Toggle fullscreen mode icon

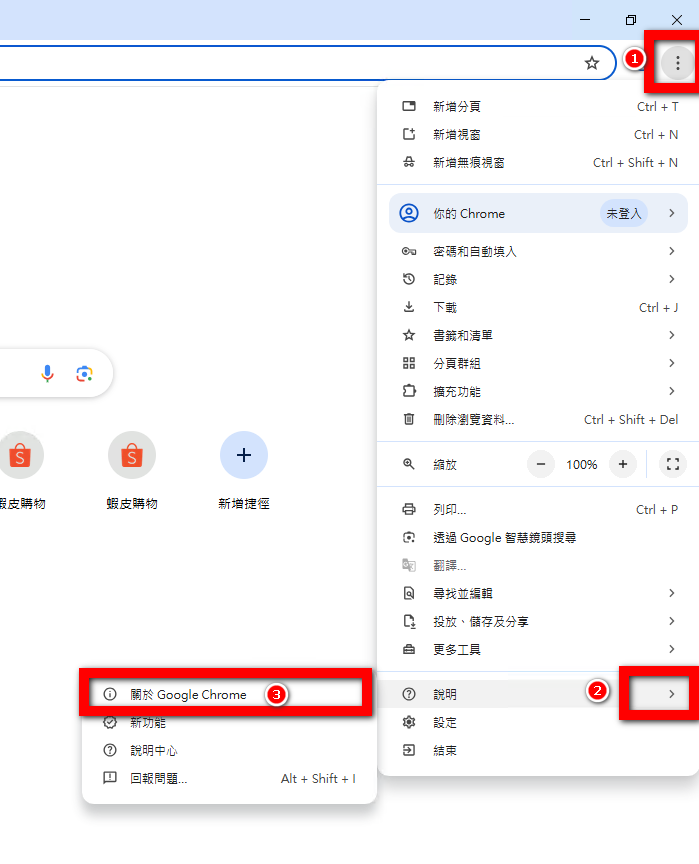673,465
